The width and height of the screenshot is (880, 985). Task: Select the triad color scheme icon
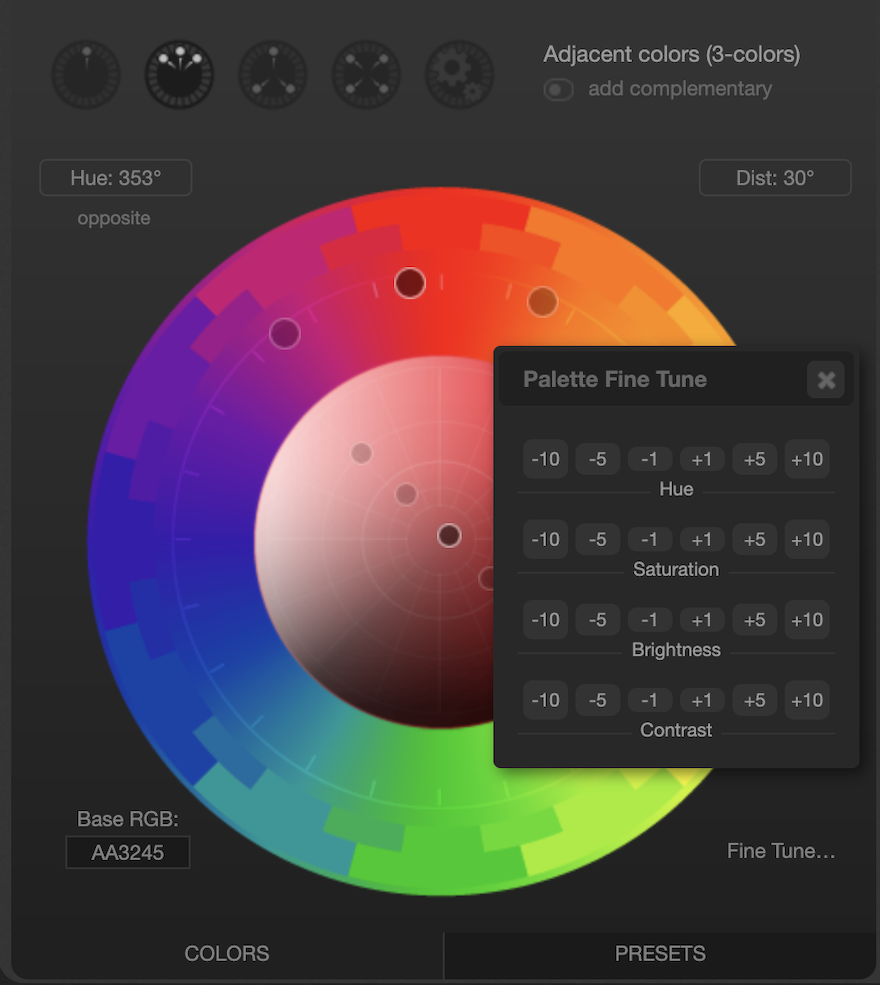coord(273,75)
